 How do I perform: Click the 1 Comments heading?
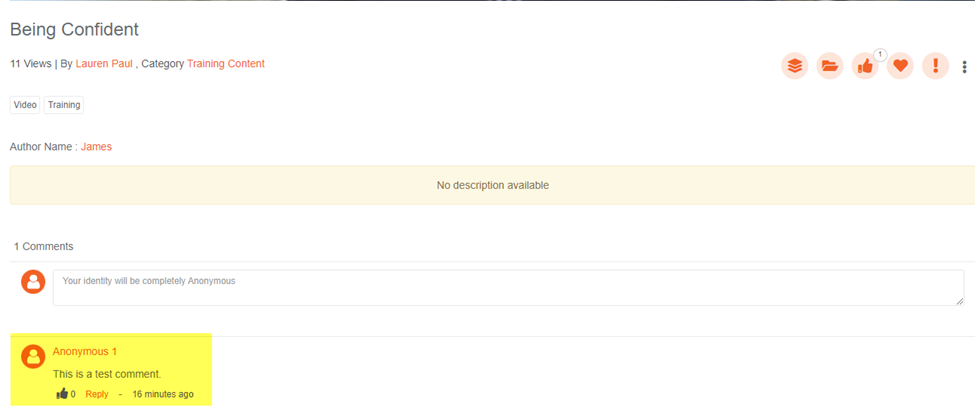pos(43,246)
